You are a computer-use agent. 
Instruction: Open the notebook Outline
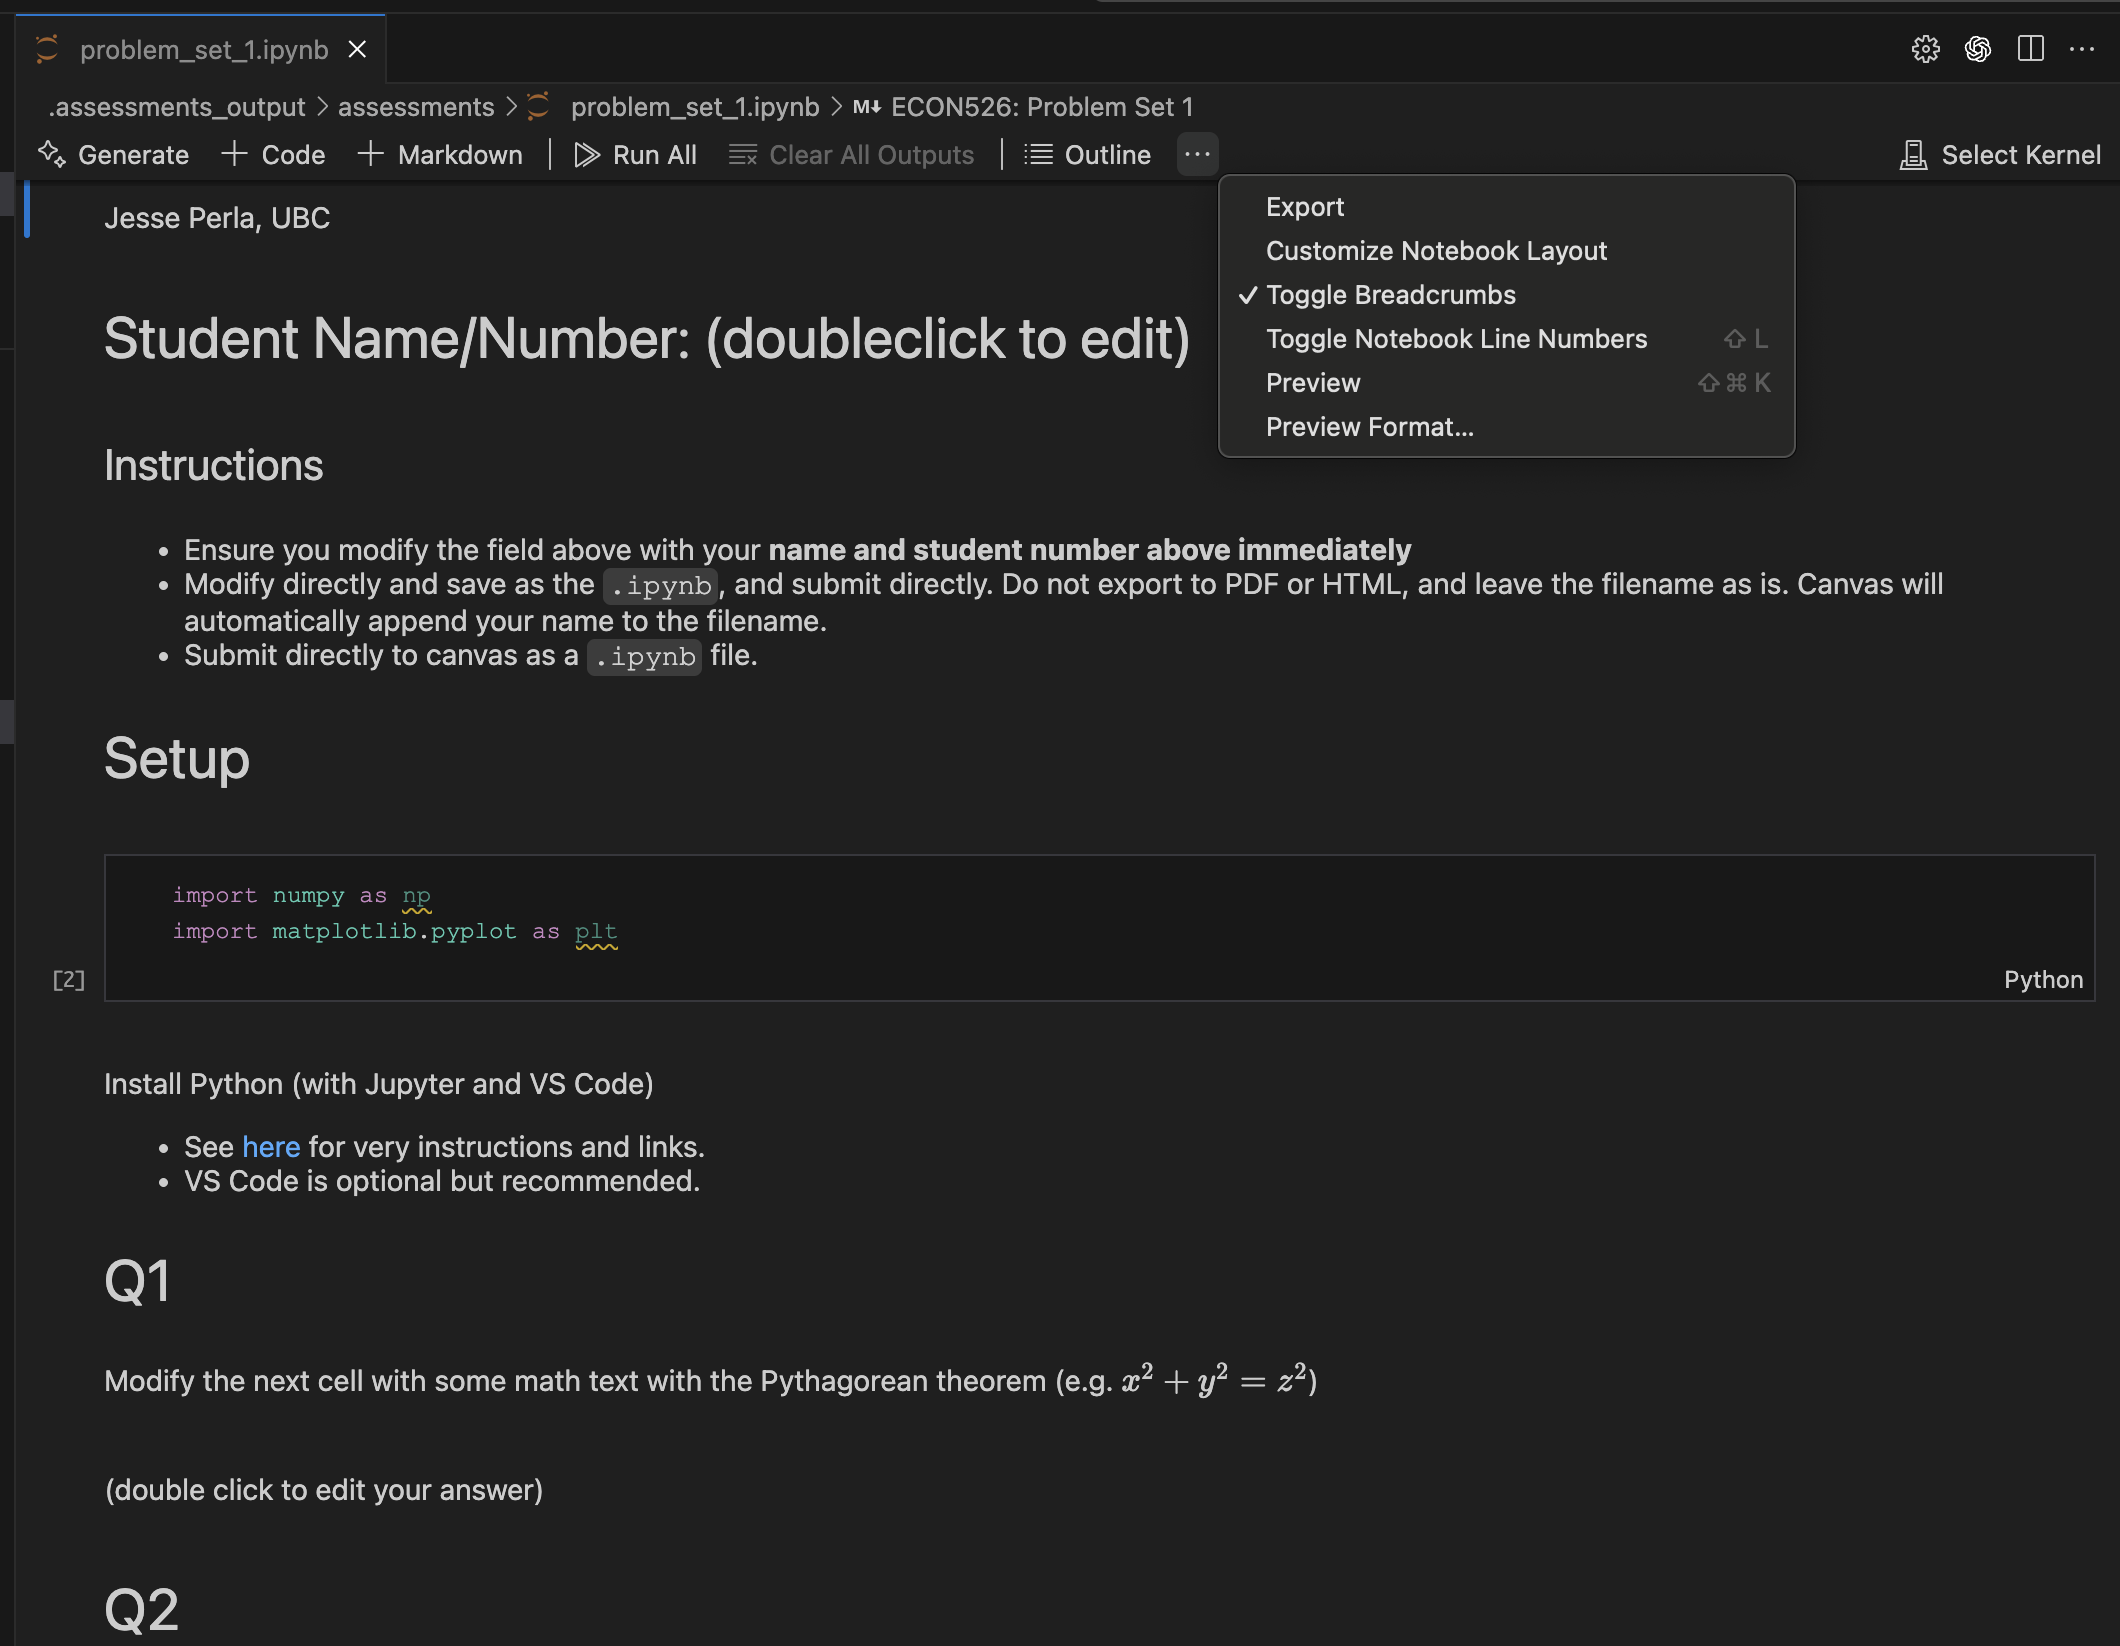1088,155
